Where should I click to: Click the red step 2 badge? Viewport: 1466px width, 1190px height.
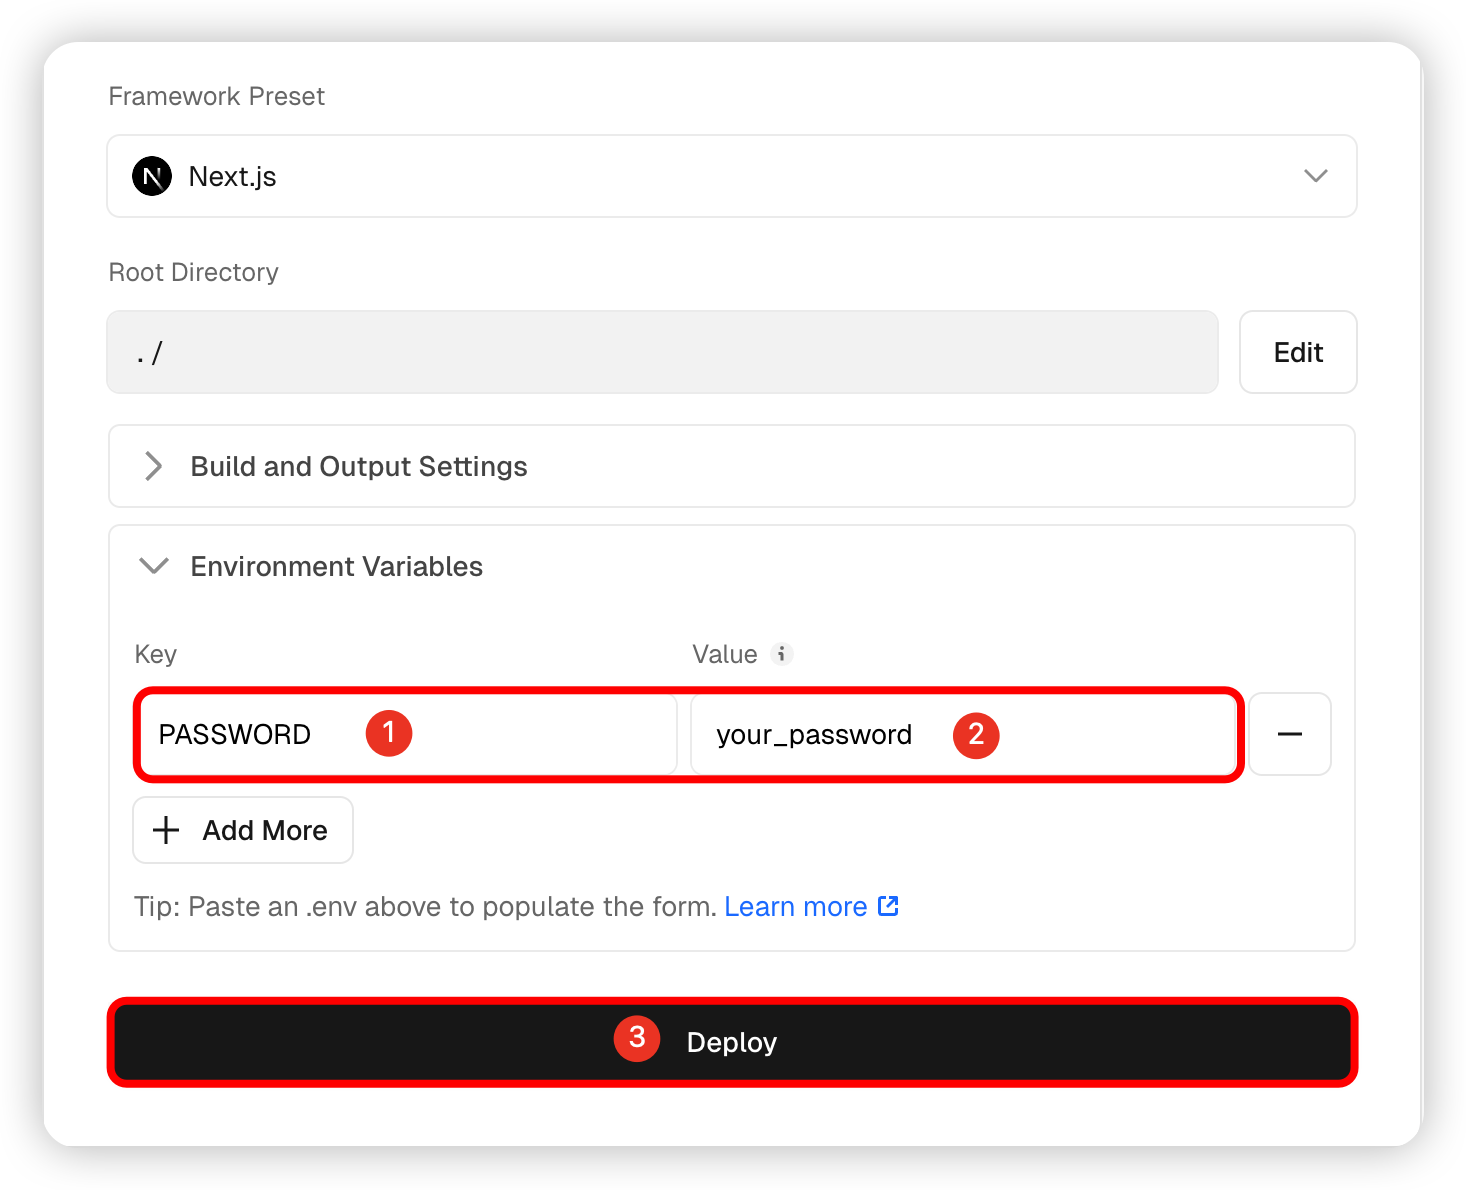click(x=976, y=735)
